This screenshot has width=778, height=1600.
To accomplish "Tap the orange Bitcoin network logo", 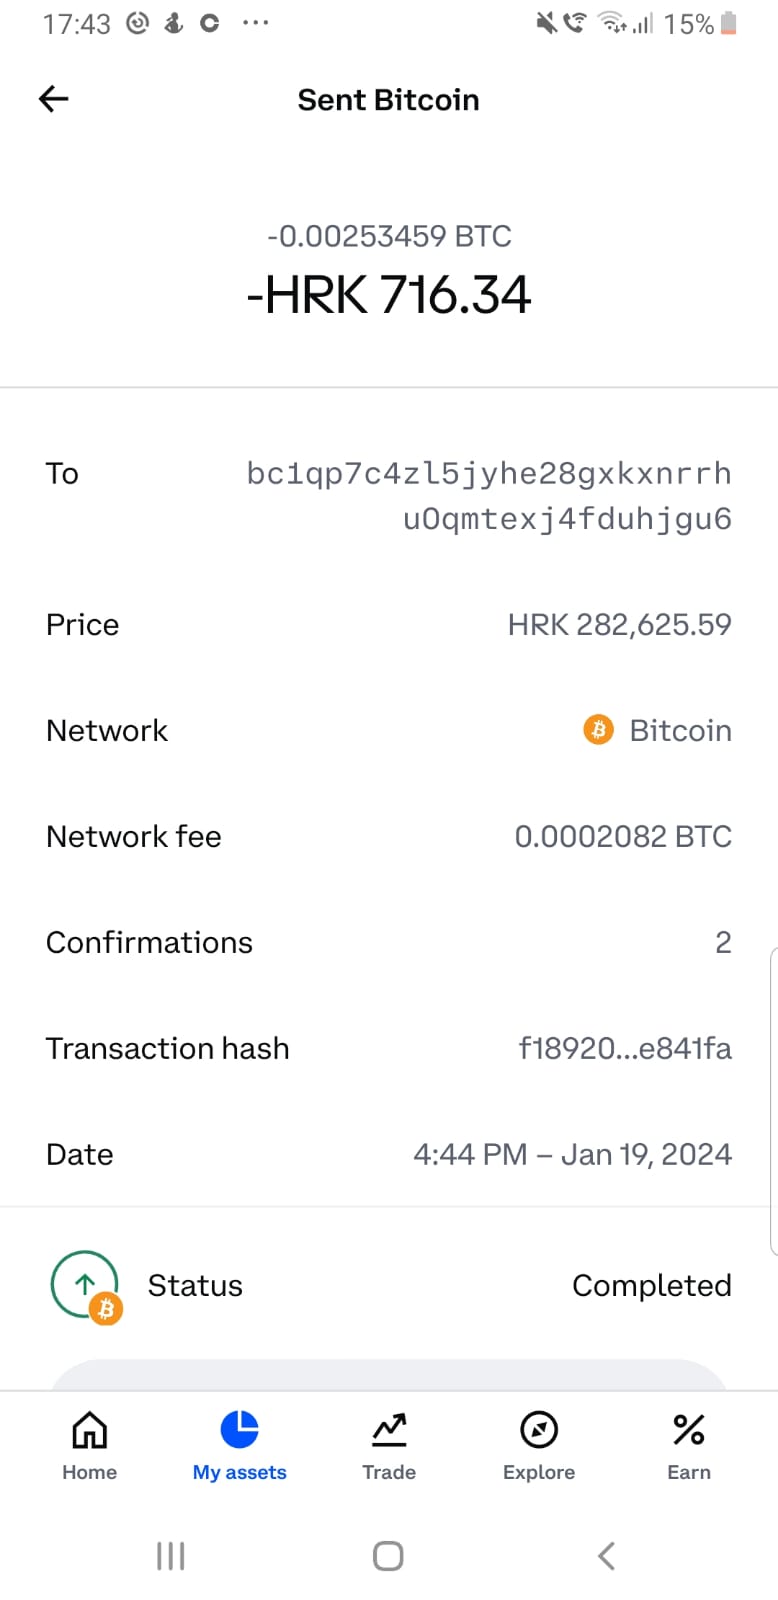I will pos(598,730).
